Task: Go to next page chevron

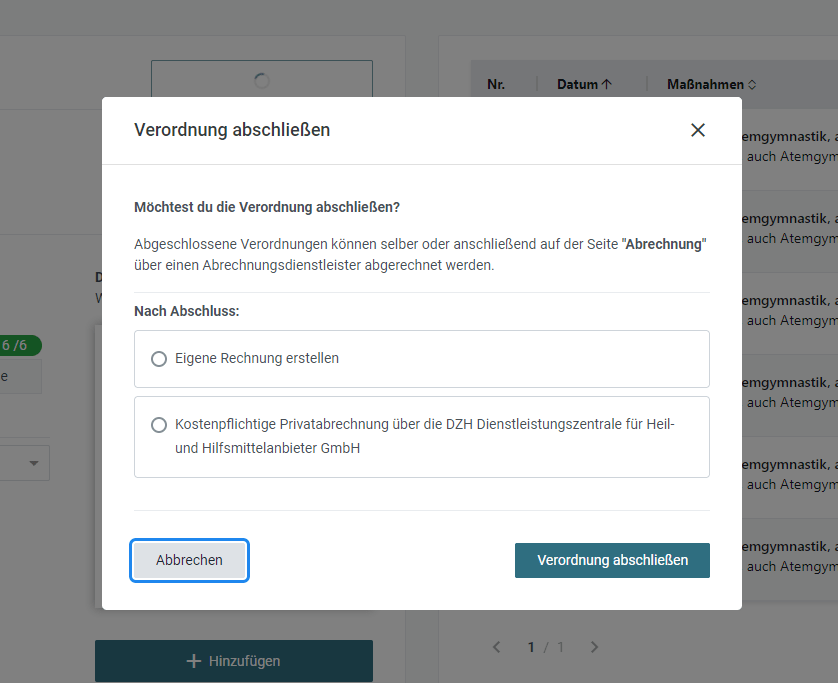Action: tap(594, 647)
